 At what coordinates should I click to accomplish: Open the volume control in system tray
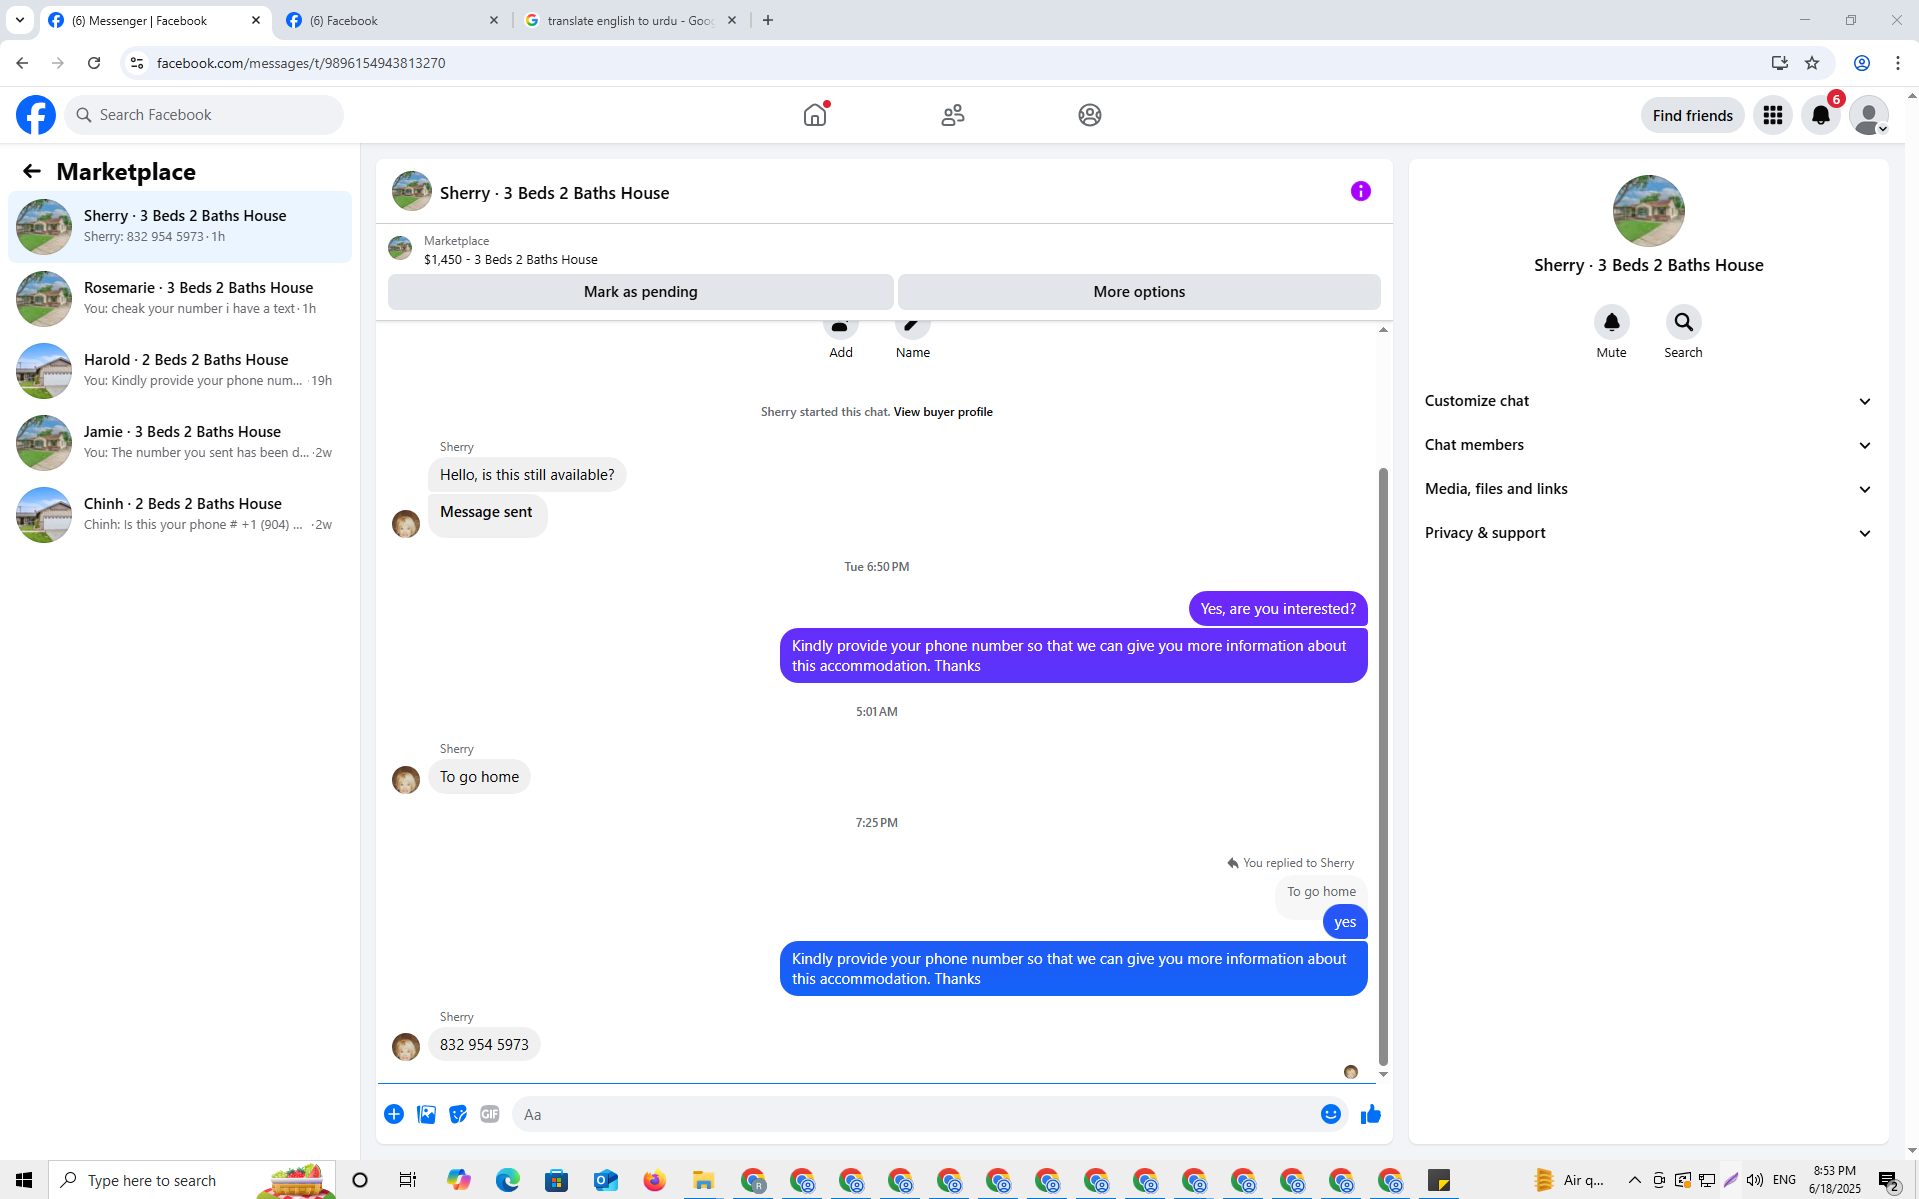pyautogui.click(x=1755, y=1180)
